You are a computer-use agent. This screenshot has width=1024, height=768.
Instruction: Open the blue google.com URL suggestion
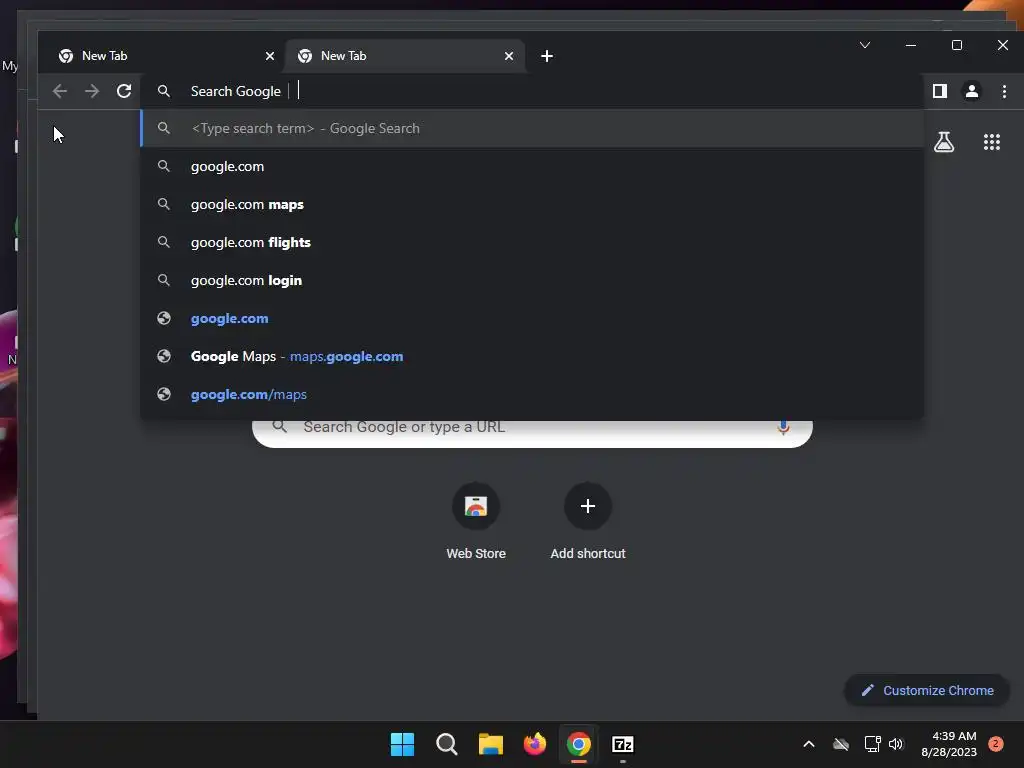pyautogui.click(x=532, y=318)
